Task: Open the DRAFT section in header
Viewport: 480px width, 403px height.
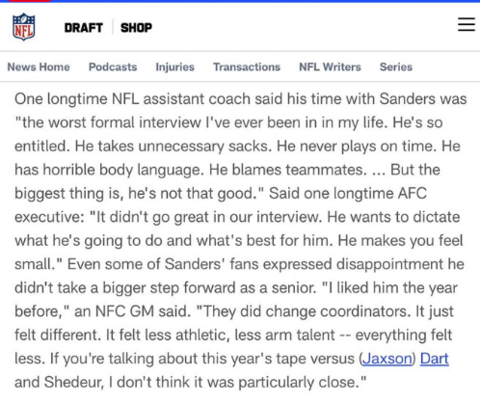Action: [83, 28]
